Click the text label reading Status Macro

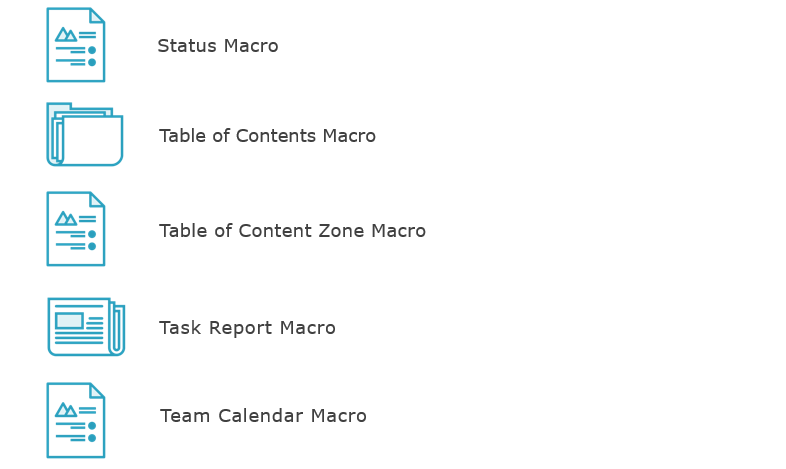click(218, 46)
